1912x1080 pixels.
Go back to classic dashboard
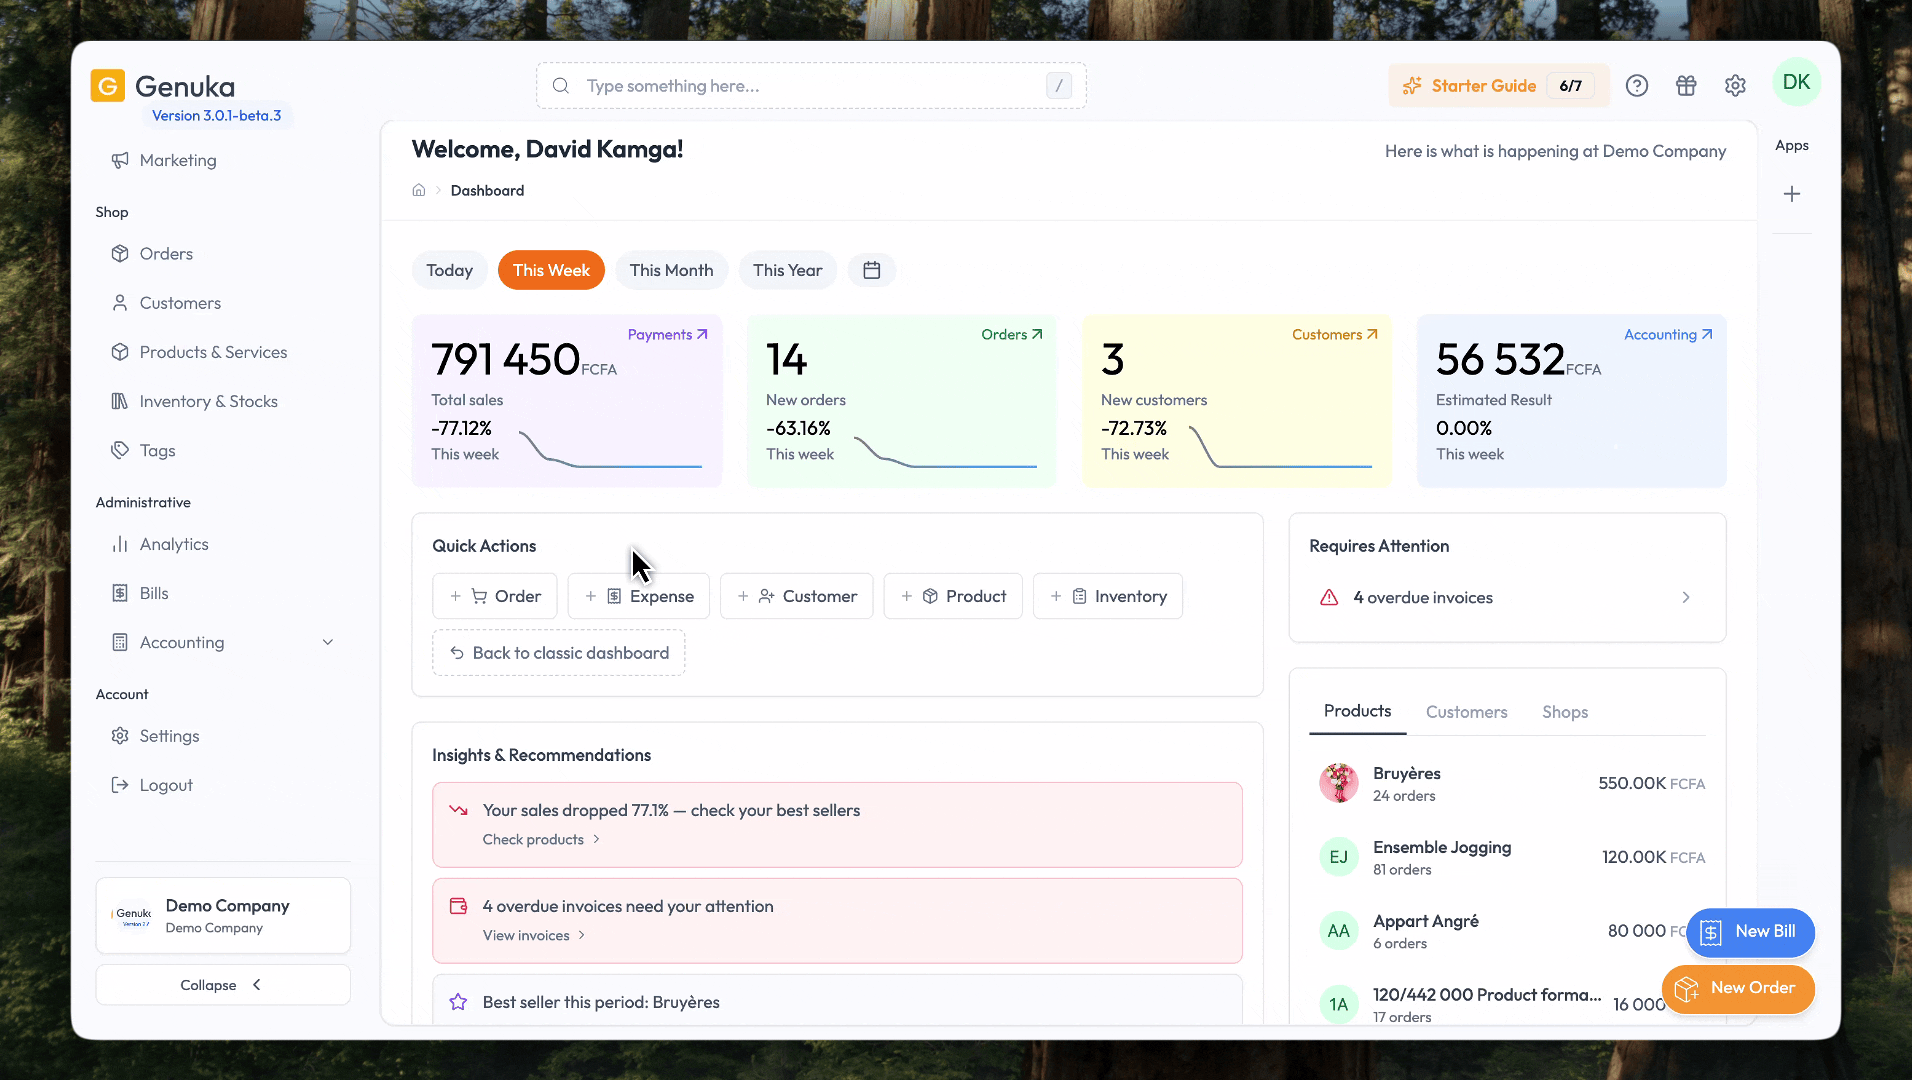(x=559, y=653)
